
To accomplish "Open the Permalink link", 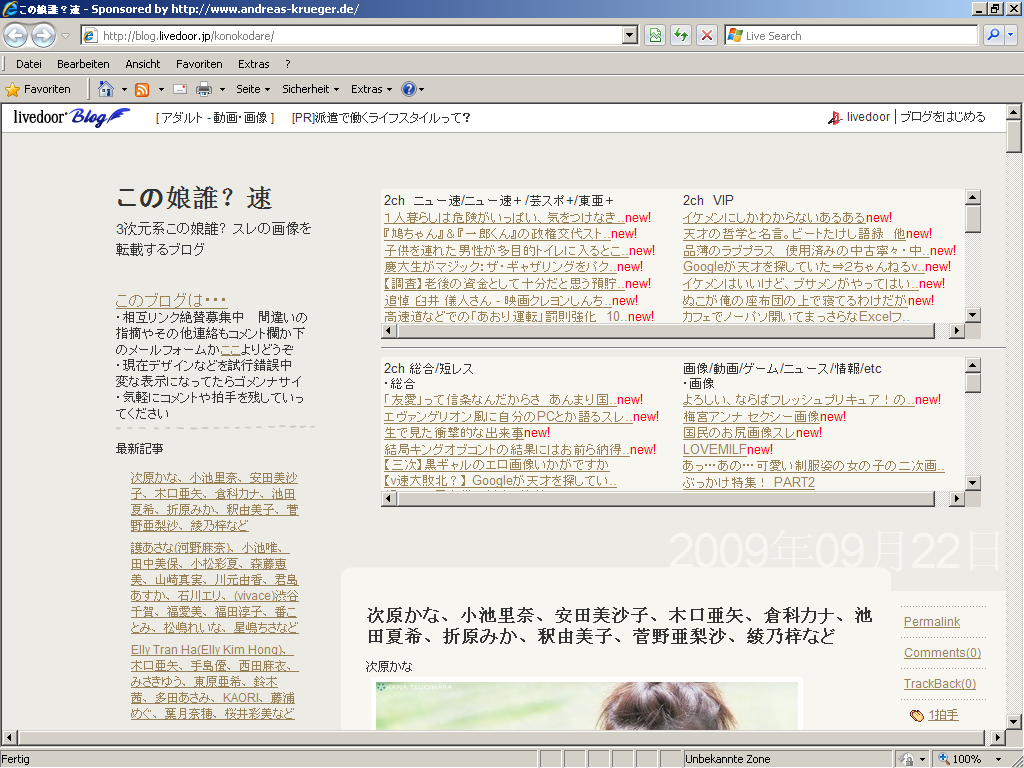I will point(931,622).
